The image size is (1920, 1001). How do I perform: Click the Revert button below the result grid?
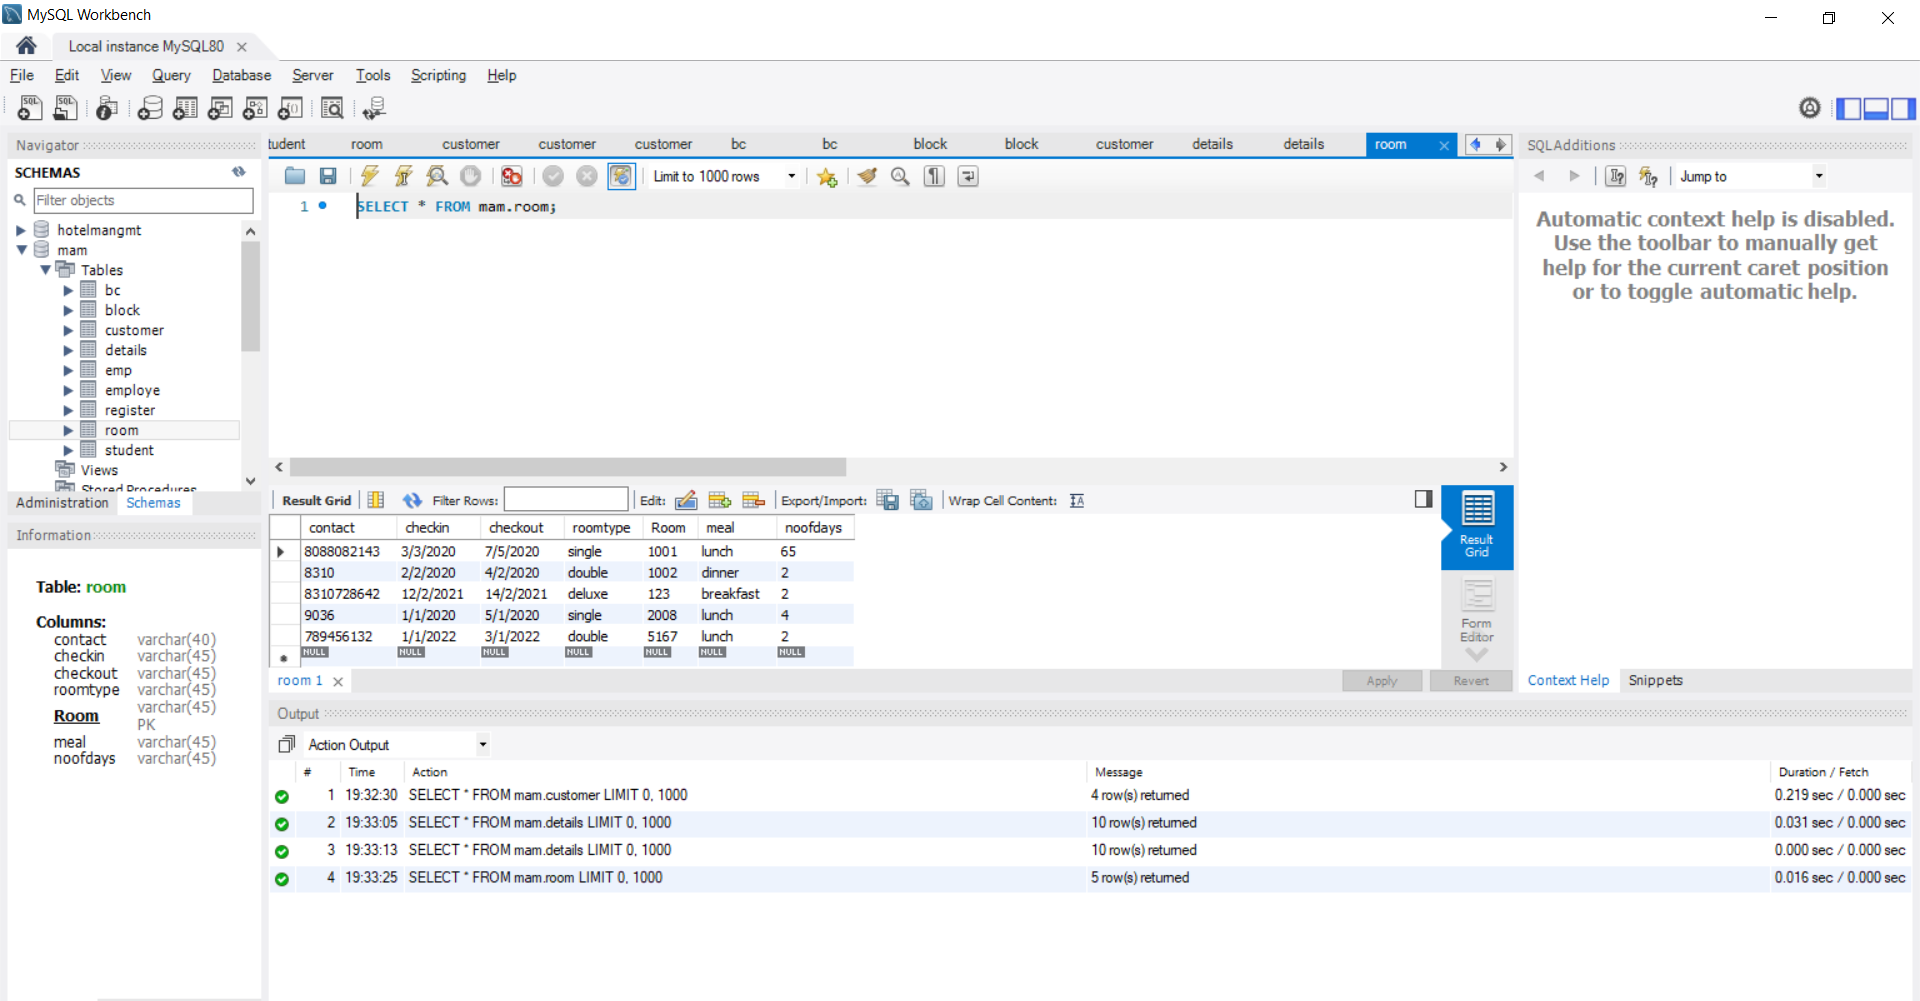(x=1470, y=680)
